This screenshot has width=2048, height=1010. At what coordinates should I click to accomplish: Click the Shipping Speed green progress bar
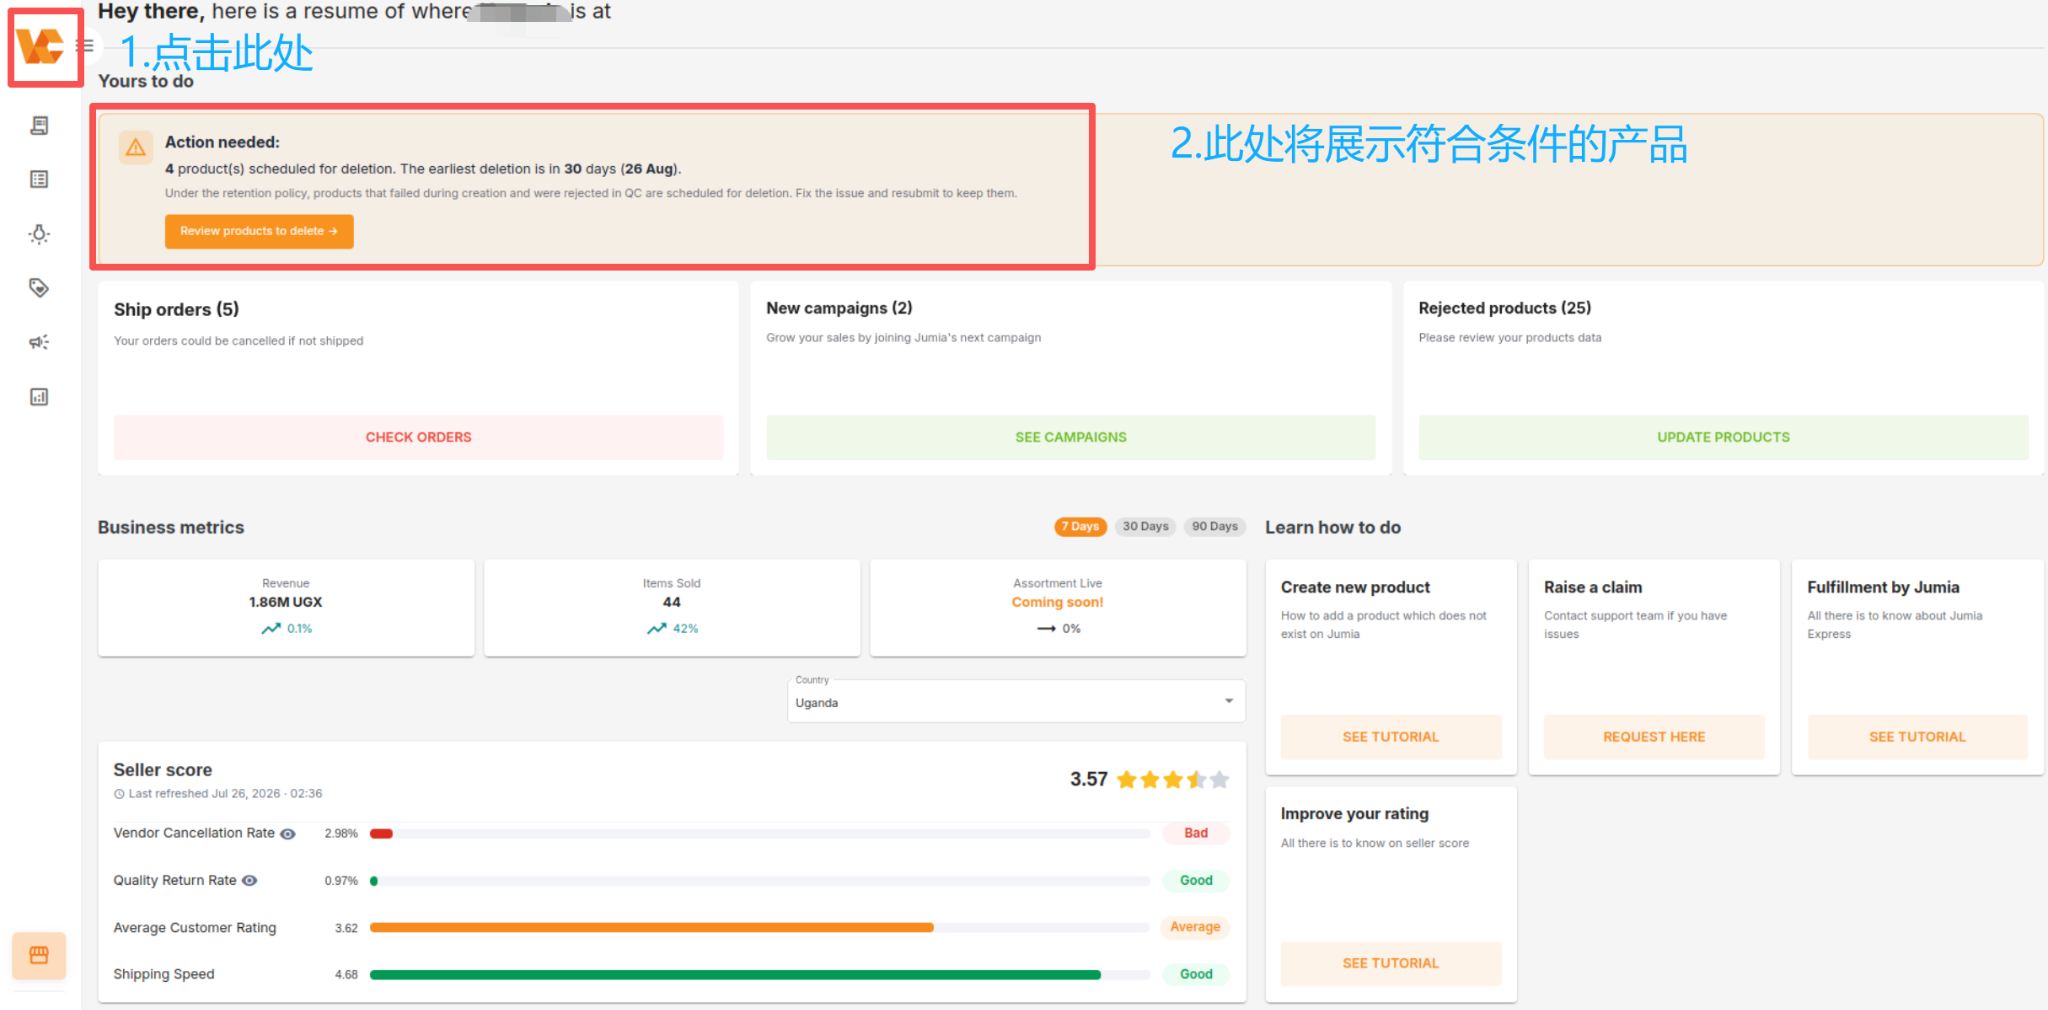(735, 975)
